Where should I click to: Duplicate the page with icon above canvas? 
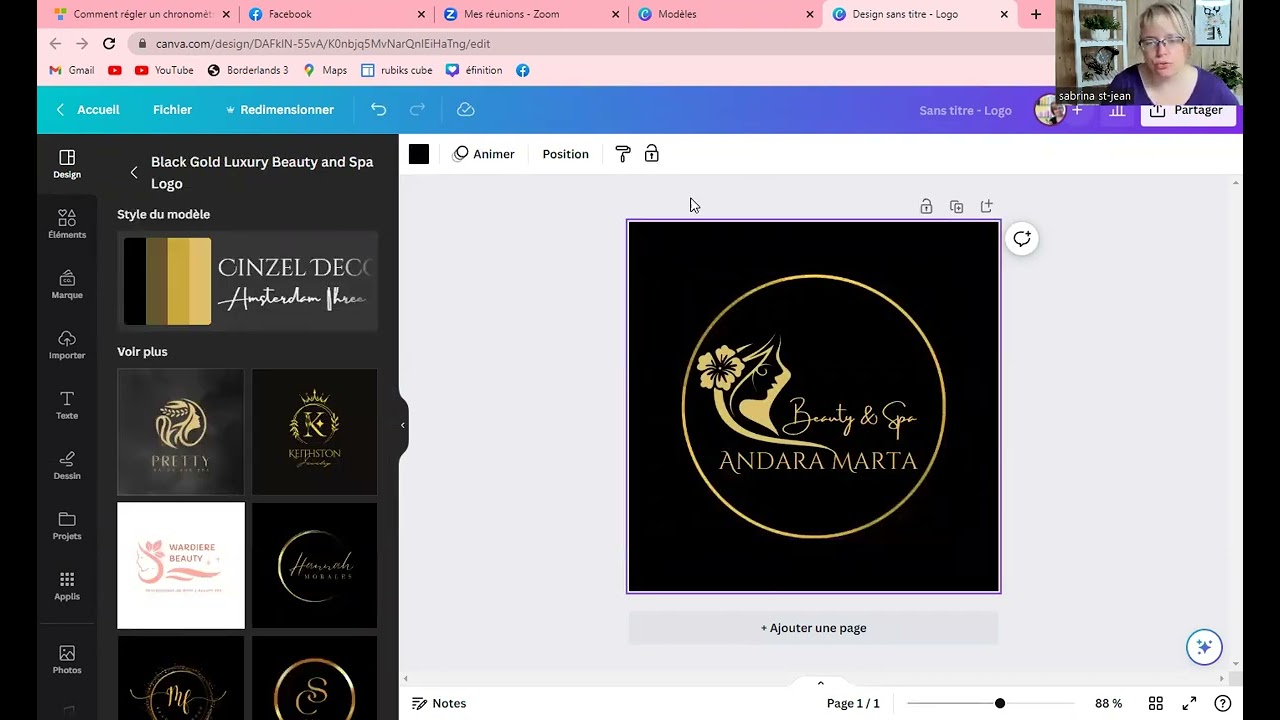[956, 206]
